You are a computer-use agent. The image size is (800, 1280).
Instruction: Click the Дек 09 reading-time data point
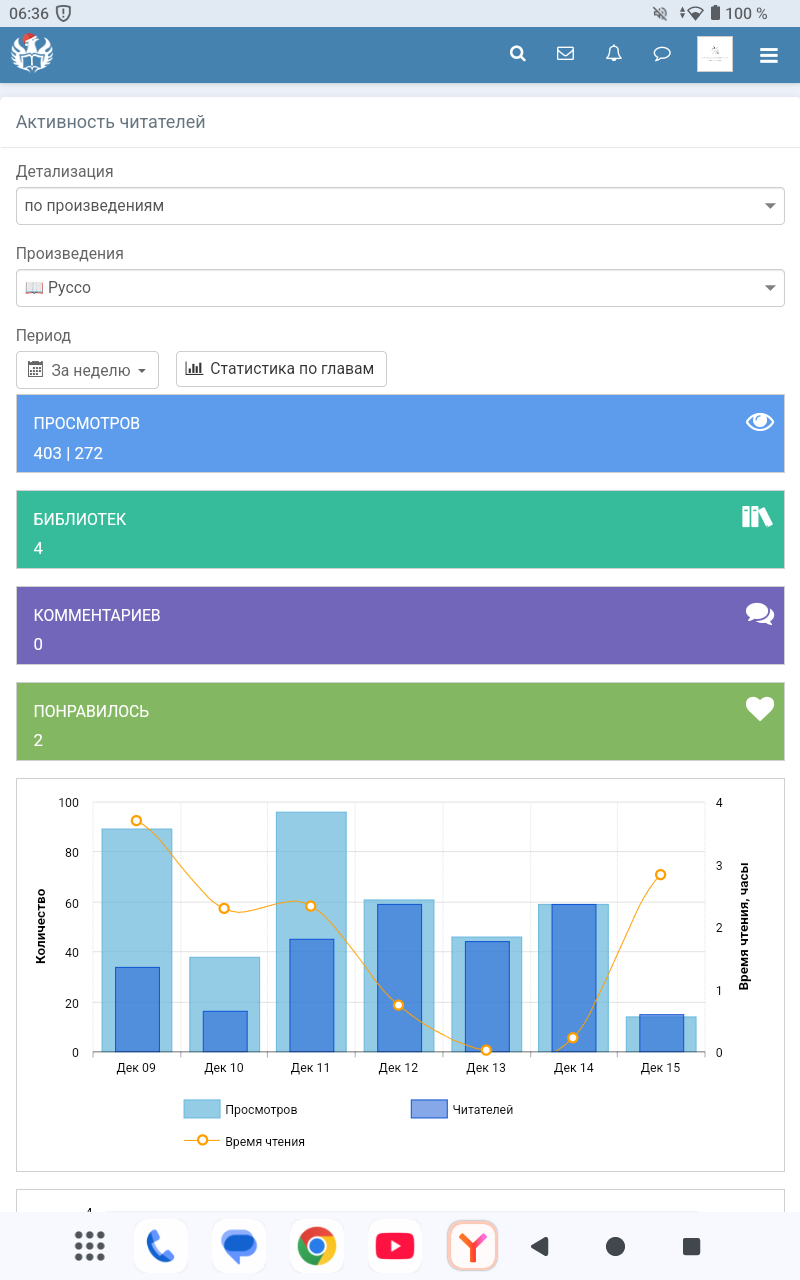tap(137, 821)
